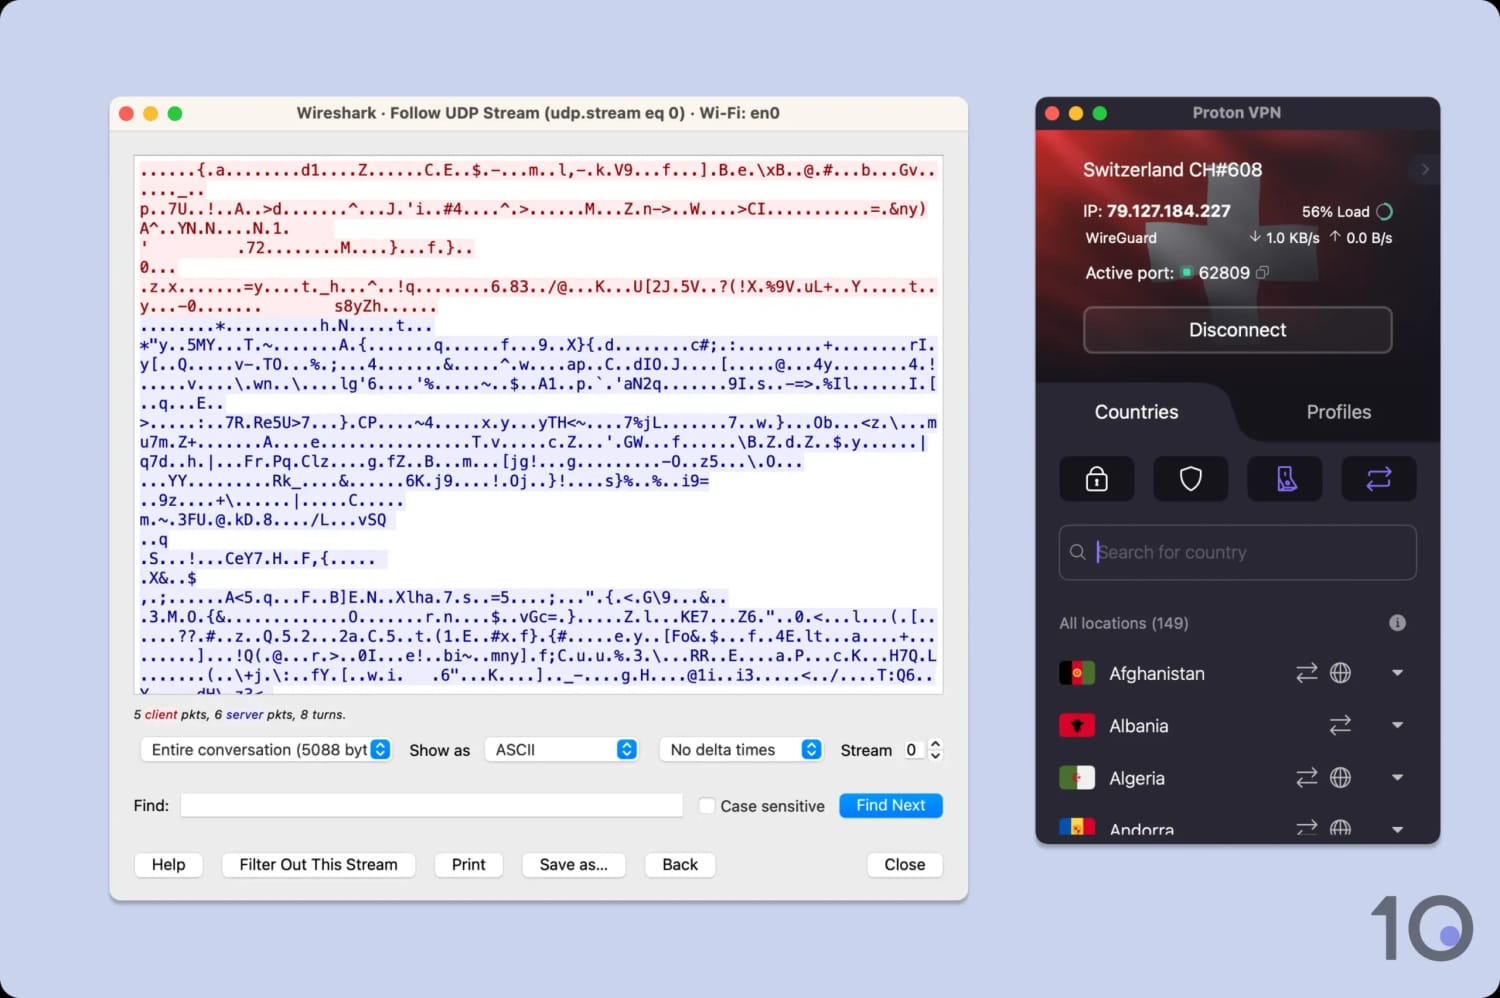
Task: Open the chevron beside Switzerland CH#608
Action: 1425,169
